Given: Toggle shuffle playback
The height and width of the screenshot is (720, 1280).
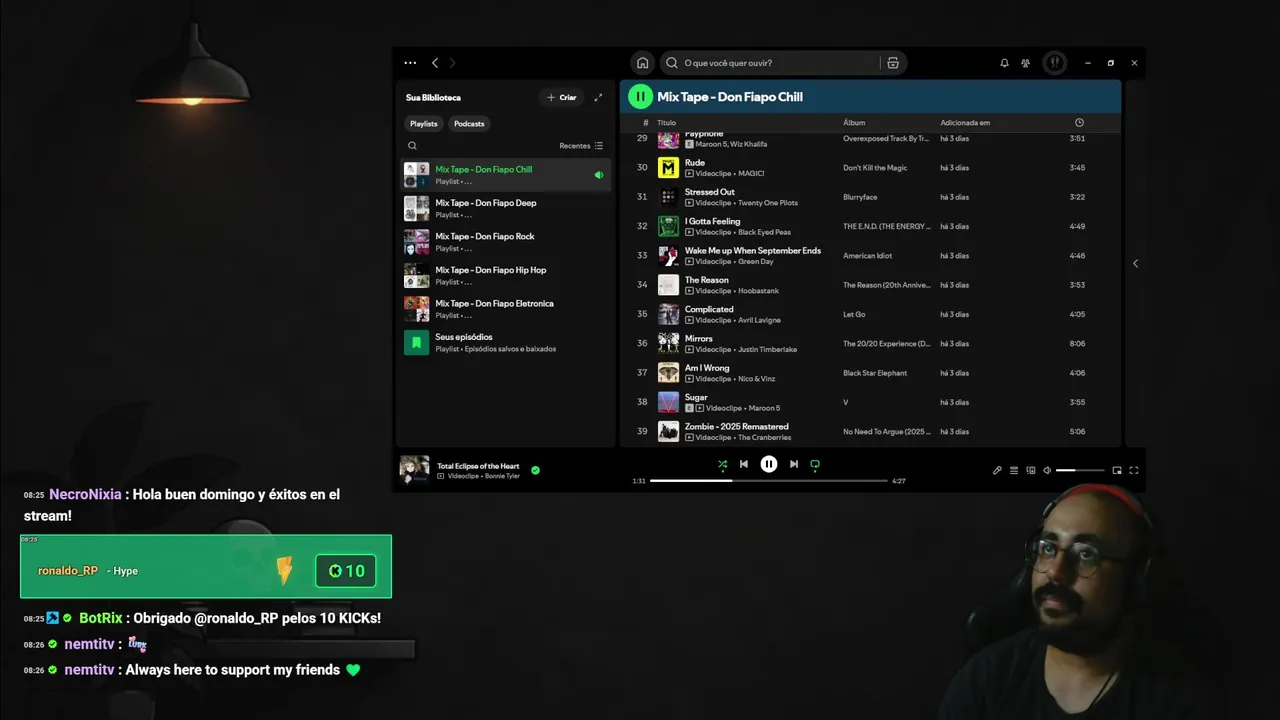Looking at the screenshot, I should coord(722,464).
